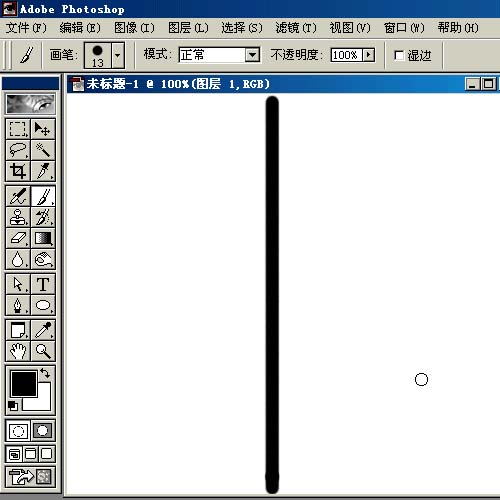
Task: Switch to full screen mode
Action: click(47, 454)
